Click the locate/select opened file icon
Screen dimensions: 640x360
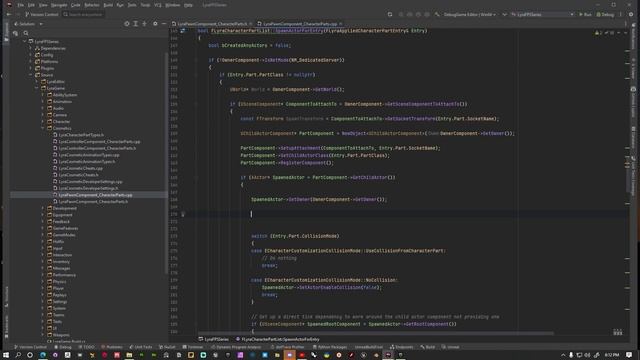(127, 24)
